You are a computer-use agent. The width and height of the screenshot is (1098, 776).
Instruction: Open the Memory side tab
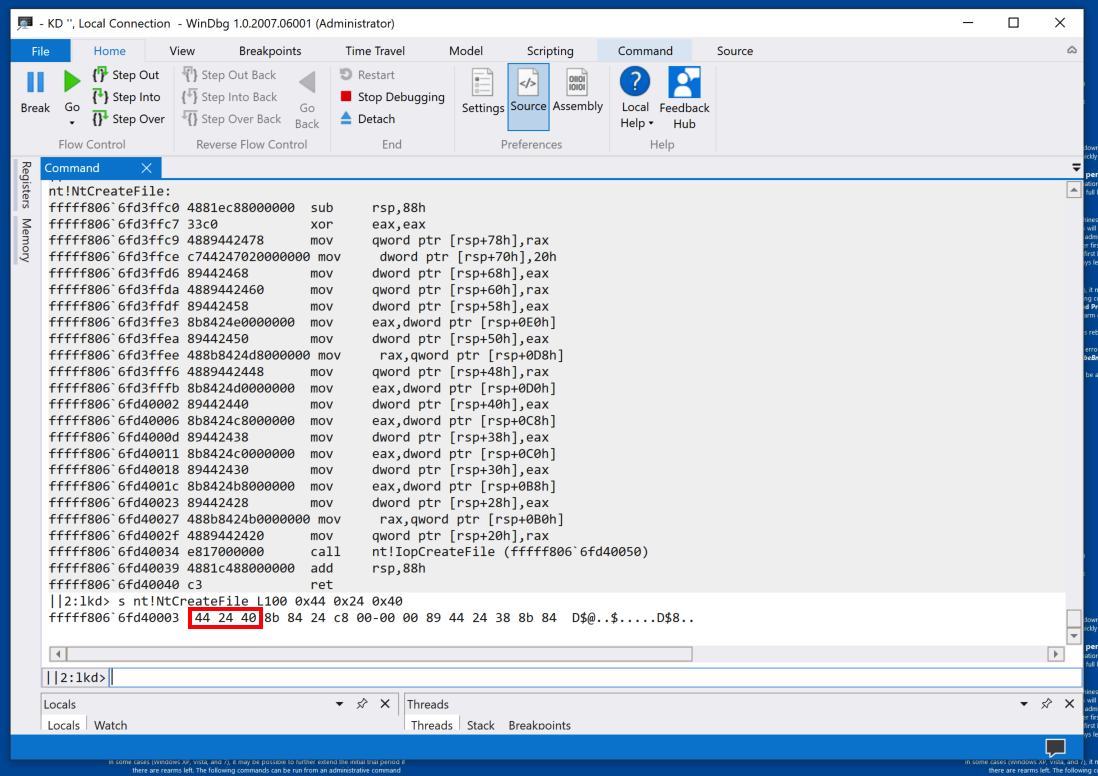(26, 240)
